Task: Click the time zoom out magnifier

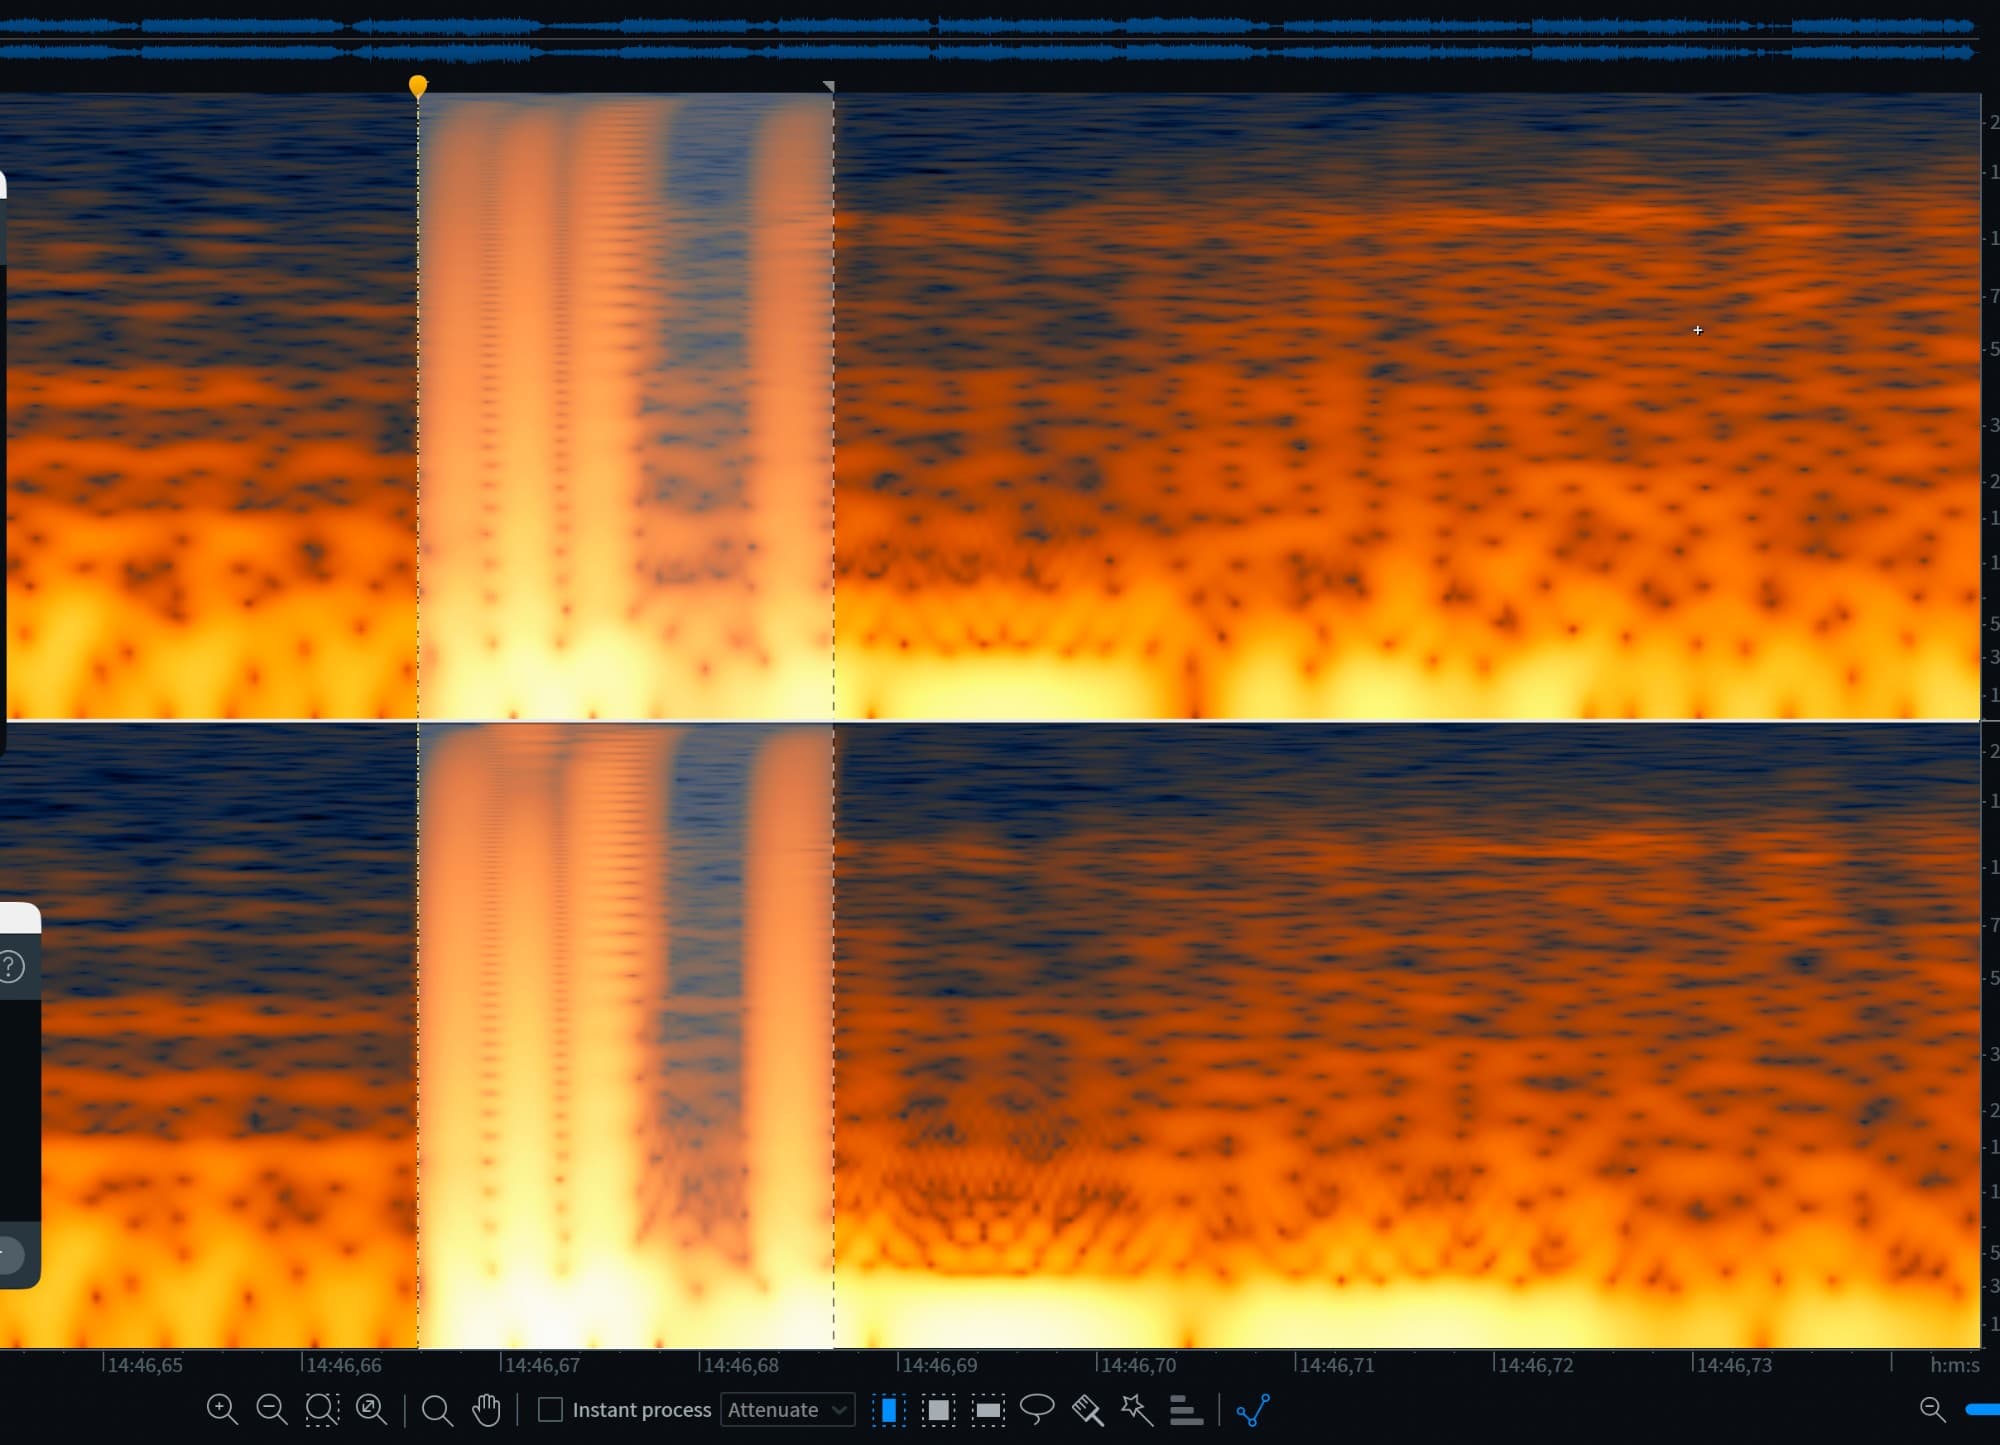Action: point(271,1410)
